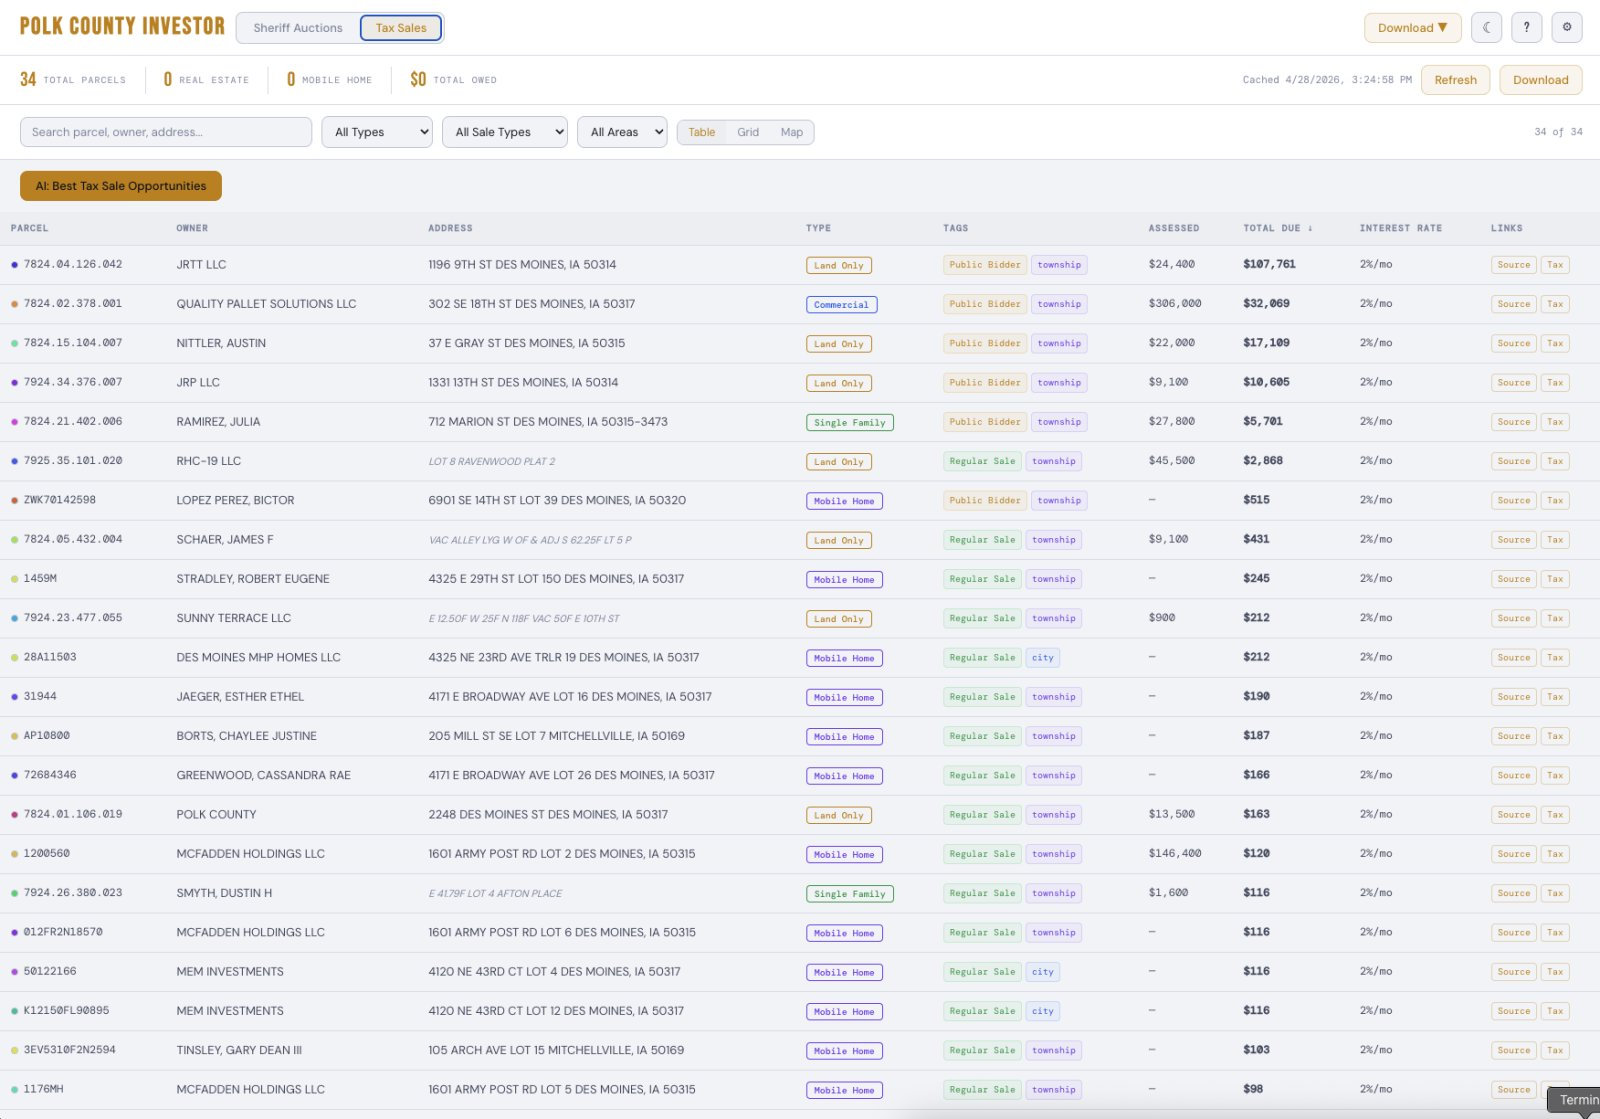
Task: Open Tax link for Lopez Perez, Bictor row
Action: (1555, 500)
